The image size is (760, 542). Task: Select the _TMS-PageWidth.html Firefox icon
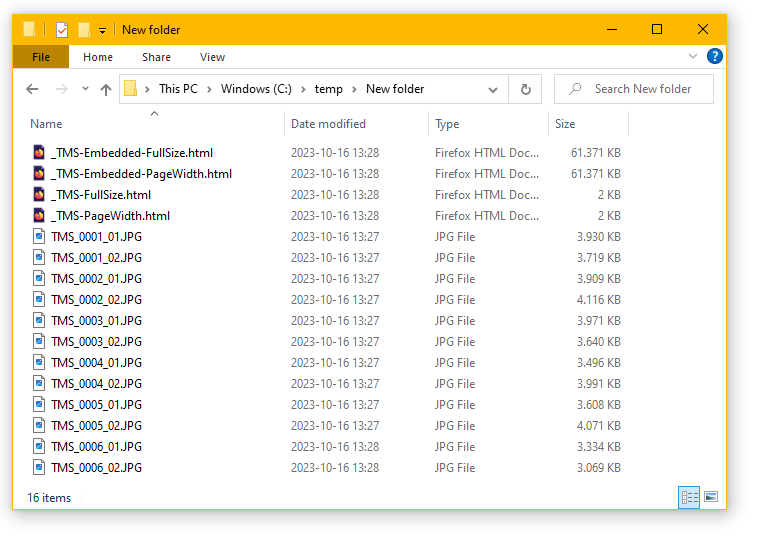(39, 216)
